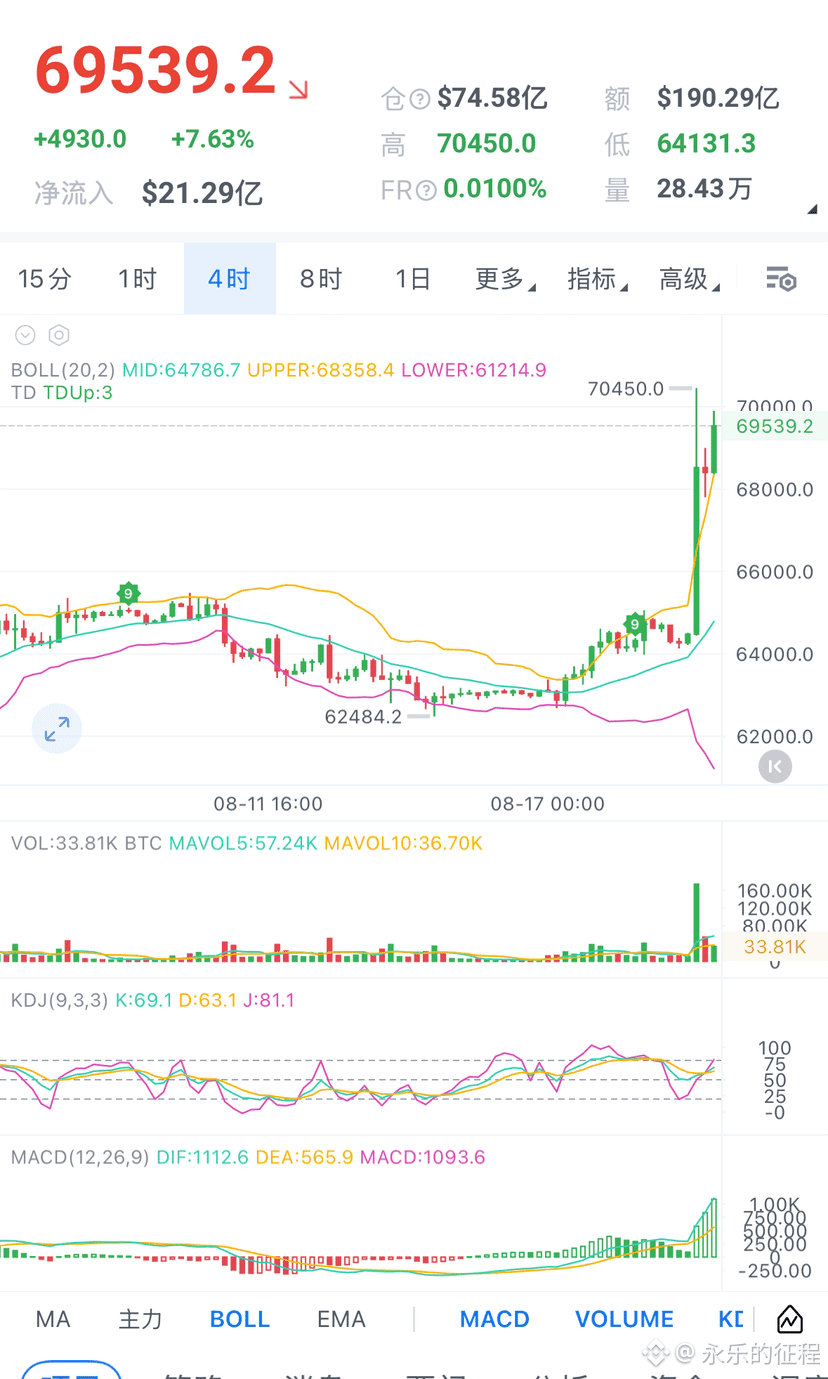Image resolution: width=828 pixels, height=1379 pixels.
Task: Open the 高级 advanced dropdown
Action: 689,279
